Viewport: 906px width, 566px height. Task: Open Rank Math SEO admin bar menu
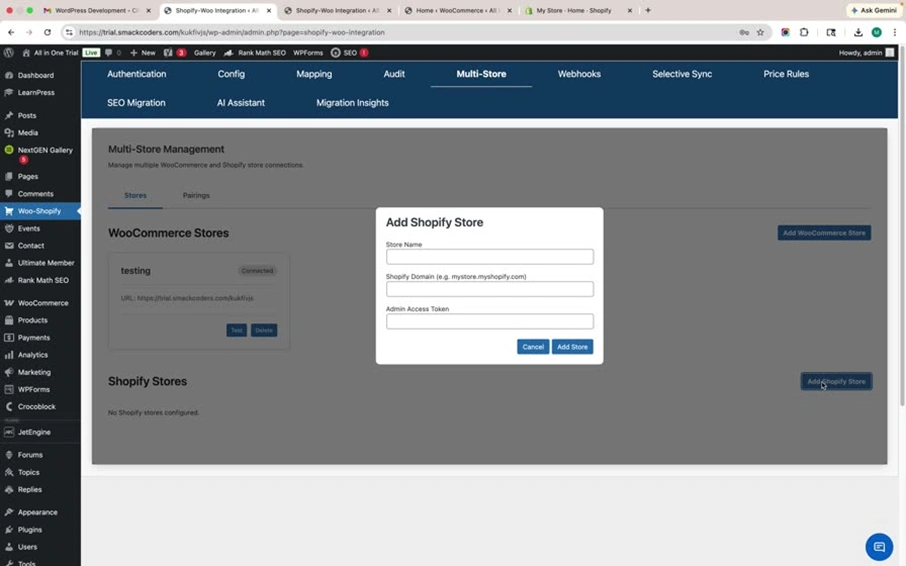(x=255, y=53)
